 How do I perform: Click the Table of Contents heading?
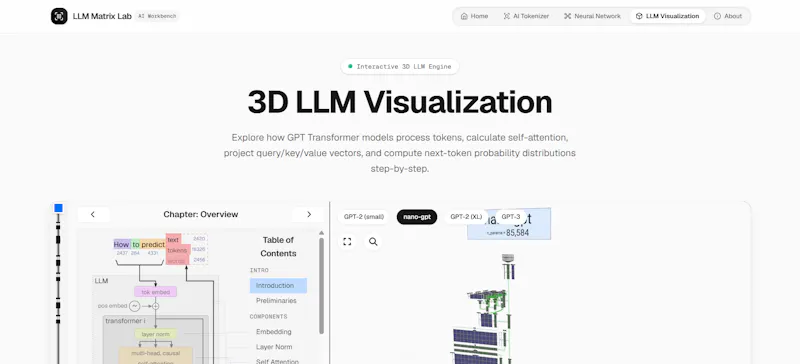[x=279, y=247]
